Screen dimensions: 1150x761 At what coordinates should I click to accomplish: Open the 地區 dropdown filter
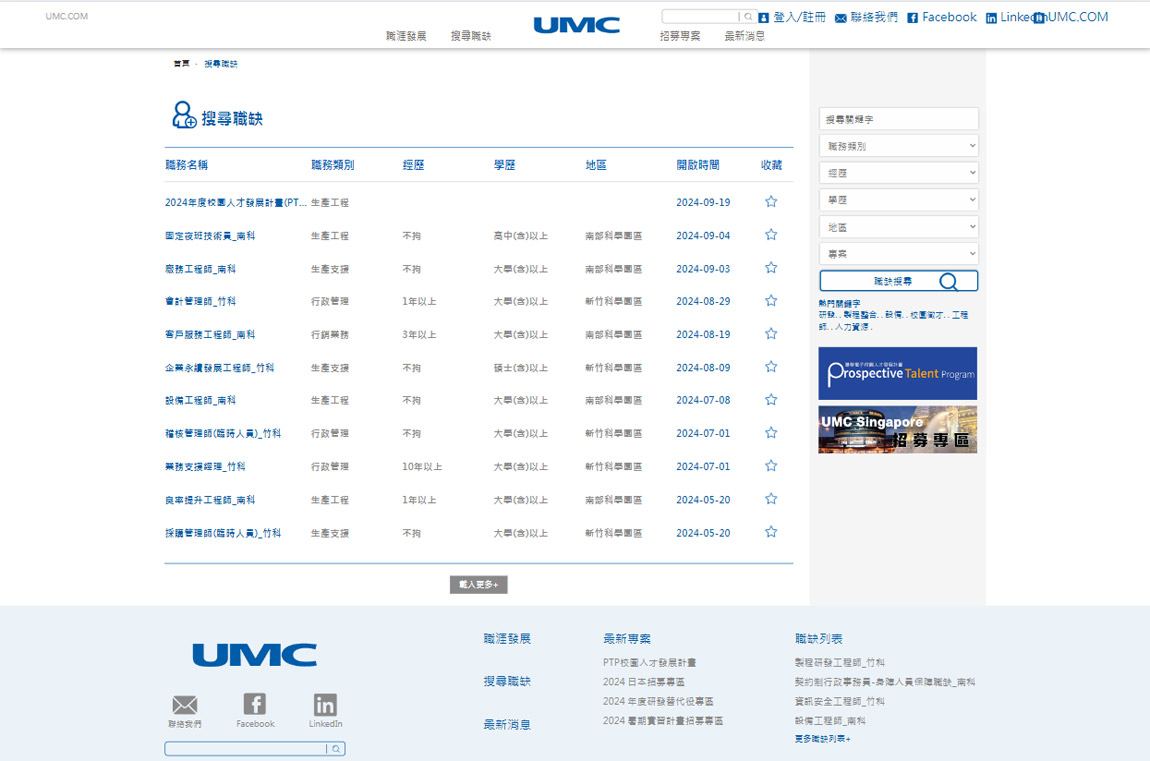[x=898, y=227]
